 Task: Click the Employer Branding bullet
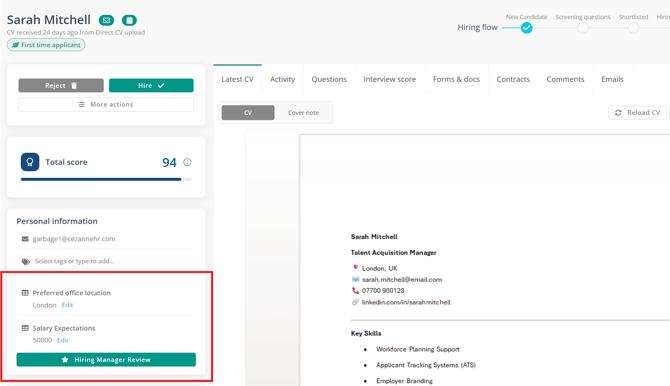pyautogui.click(x=404, y=381)
